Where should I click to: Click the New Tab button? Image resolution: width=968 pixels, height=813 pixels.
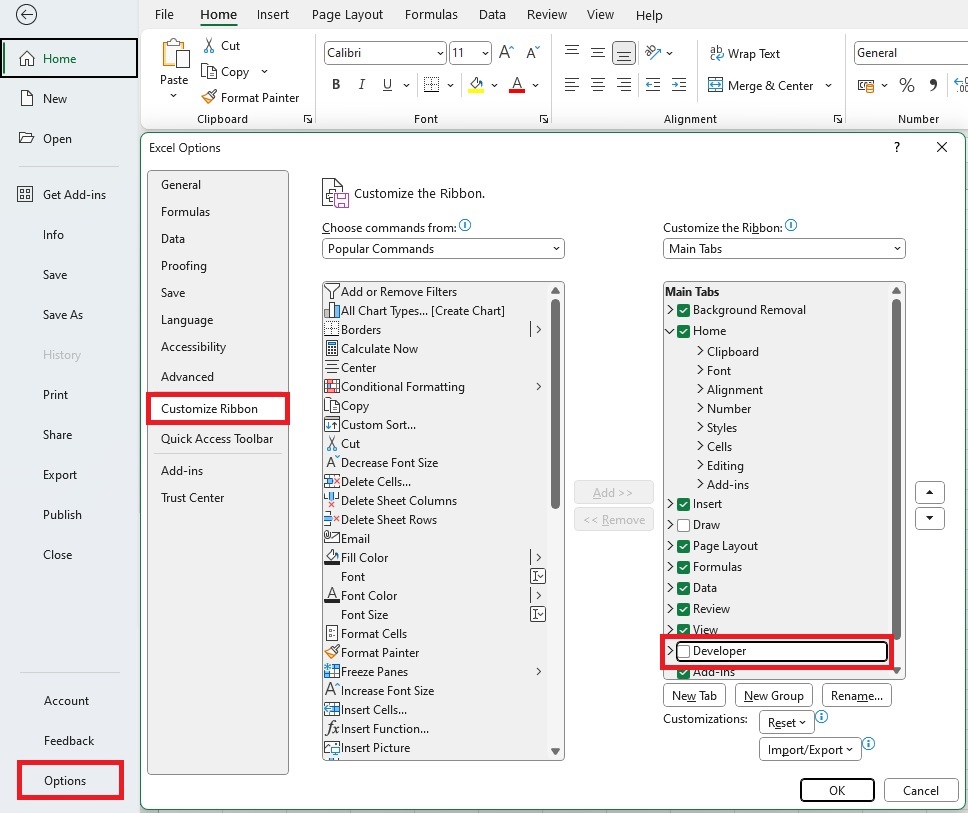point(694,696)
